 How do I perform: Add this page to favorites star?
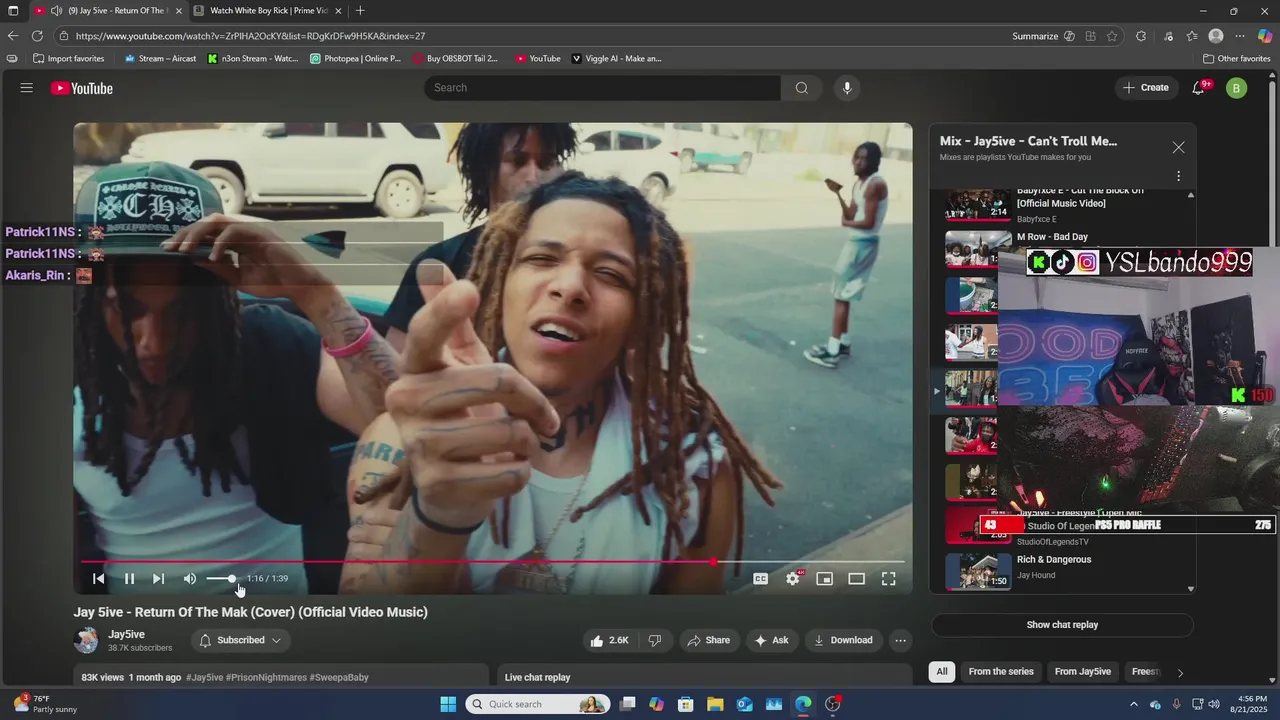coord(1112,36)
